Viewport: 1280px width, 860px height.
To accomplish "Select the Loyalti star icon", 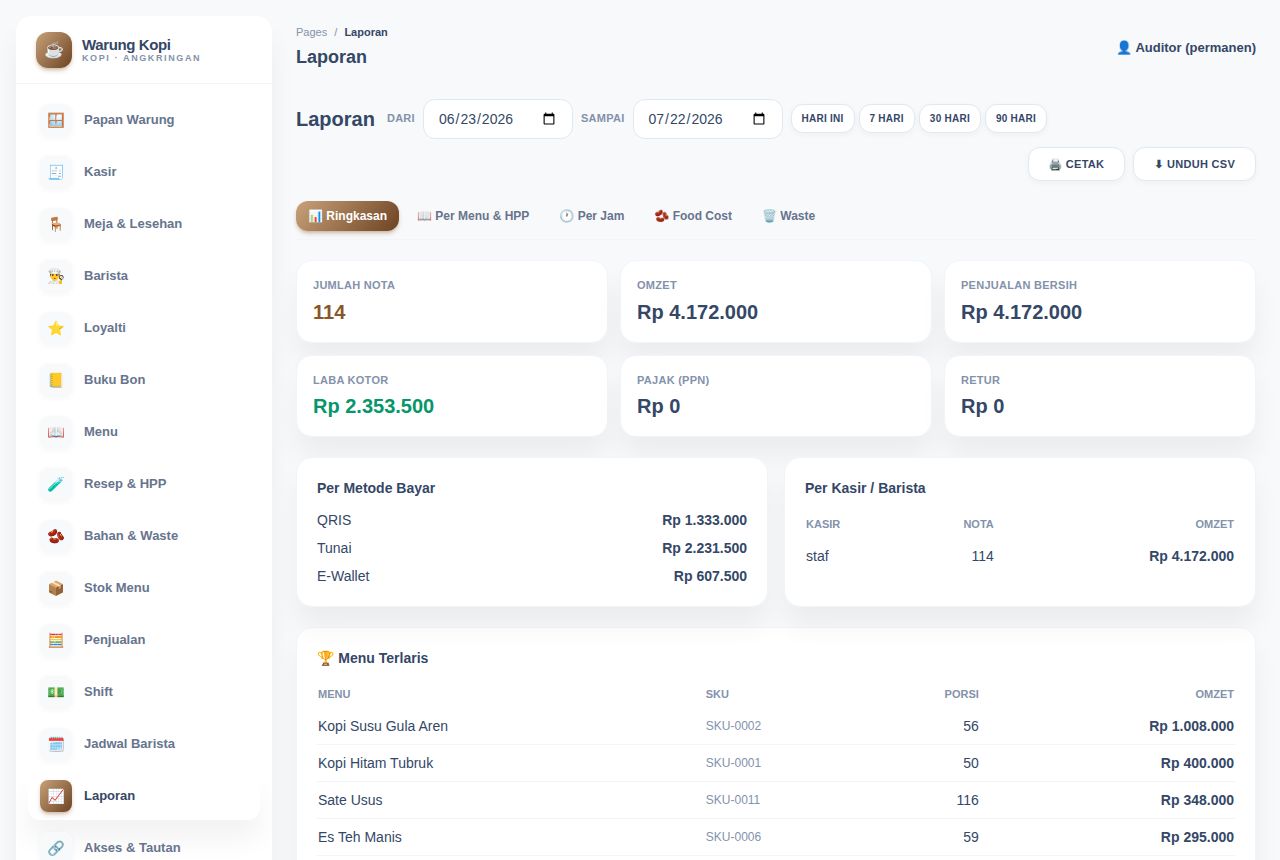I will [56, 328].
